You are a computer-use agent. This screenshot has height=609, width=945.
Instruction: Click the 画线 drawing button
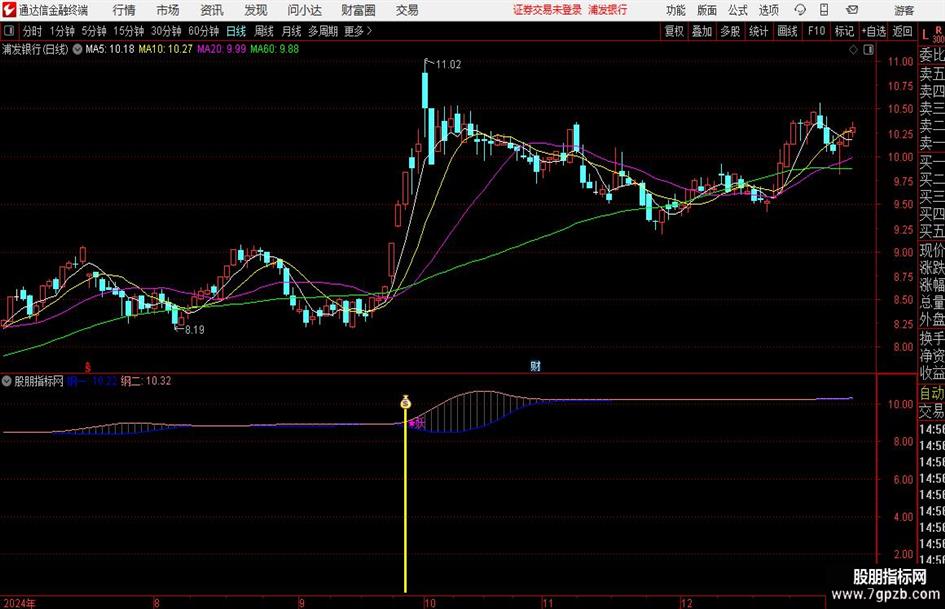tap(787, 31)
